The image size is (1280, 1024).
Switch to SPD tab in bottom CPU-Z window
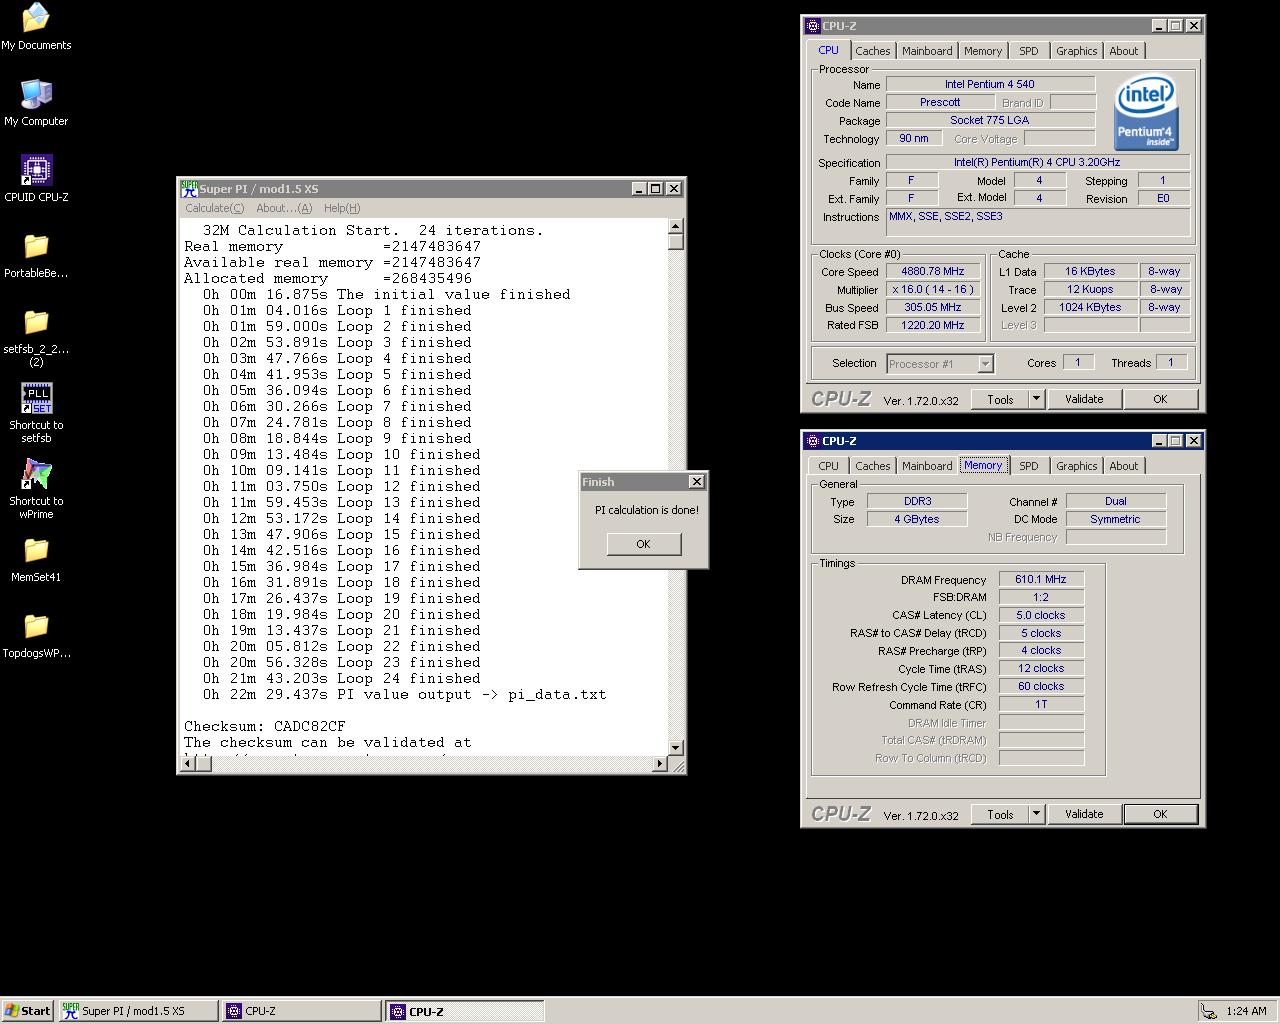[x=1029, y=466]
